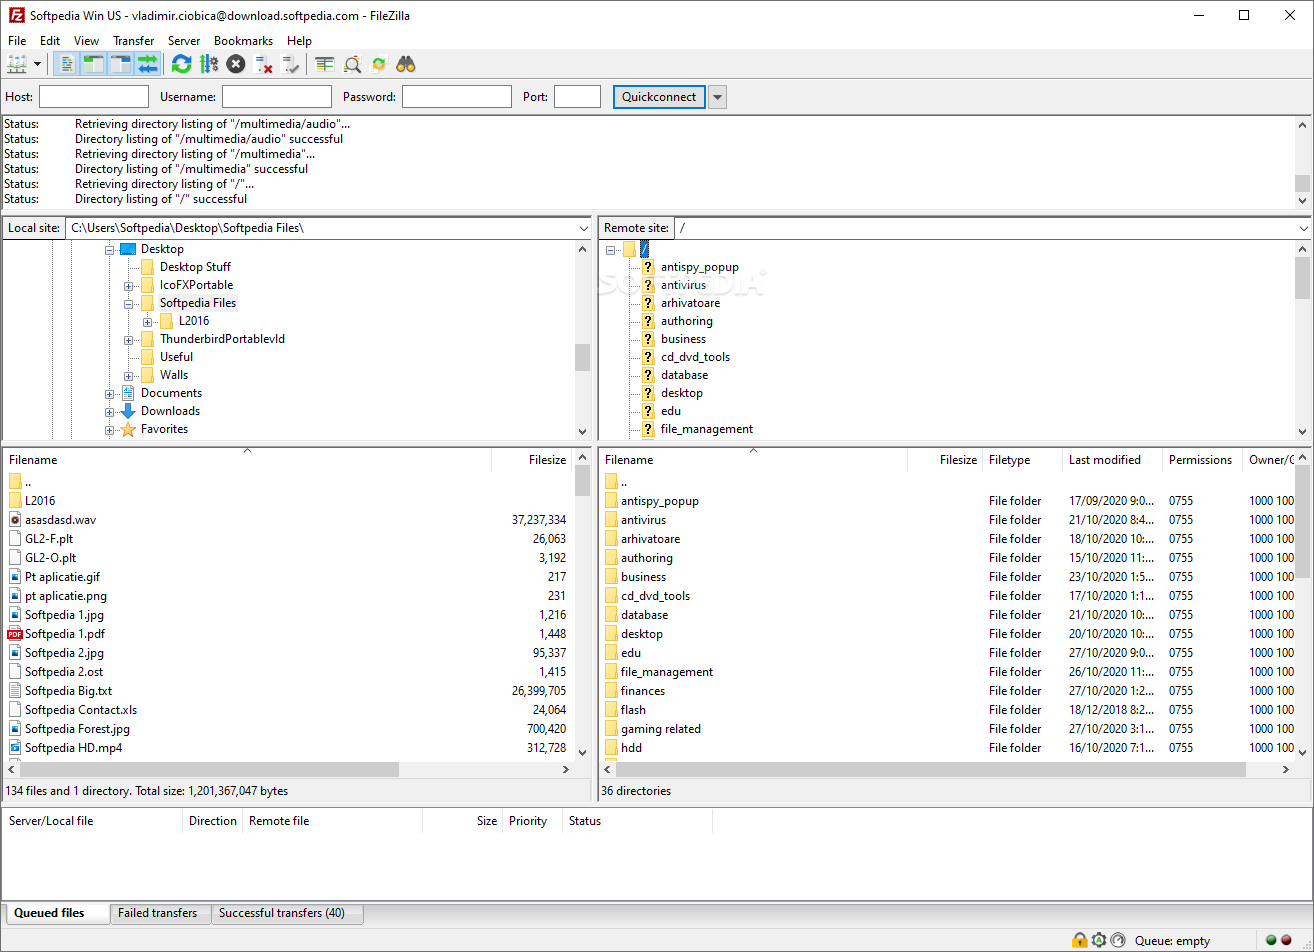Open the Transfer menu
The height and width of the screenshot is (952, 1314).
pyautogui.click(x=133, y=41)
